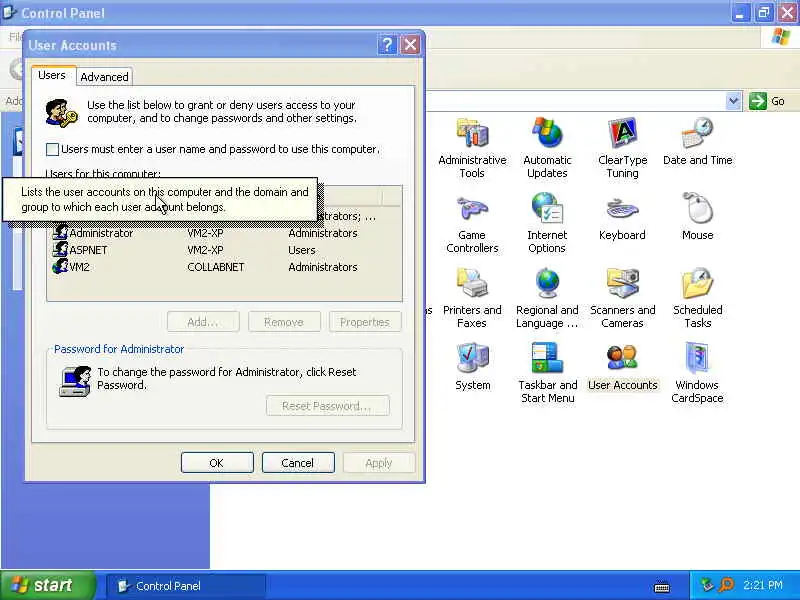
Task: Click the Properties button
Action: (x=365, y=322)
